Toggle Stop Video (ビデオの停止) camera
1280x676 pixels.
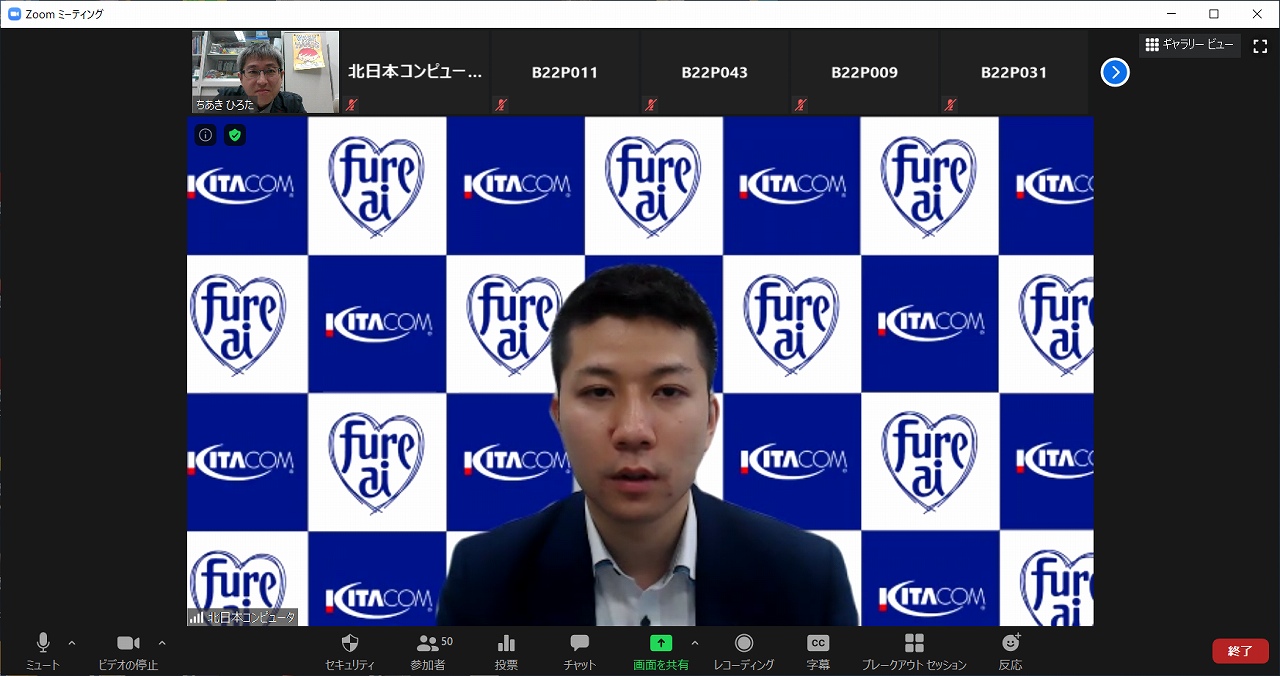tap(128, 643)
